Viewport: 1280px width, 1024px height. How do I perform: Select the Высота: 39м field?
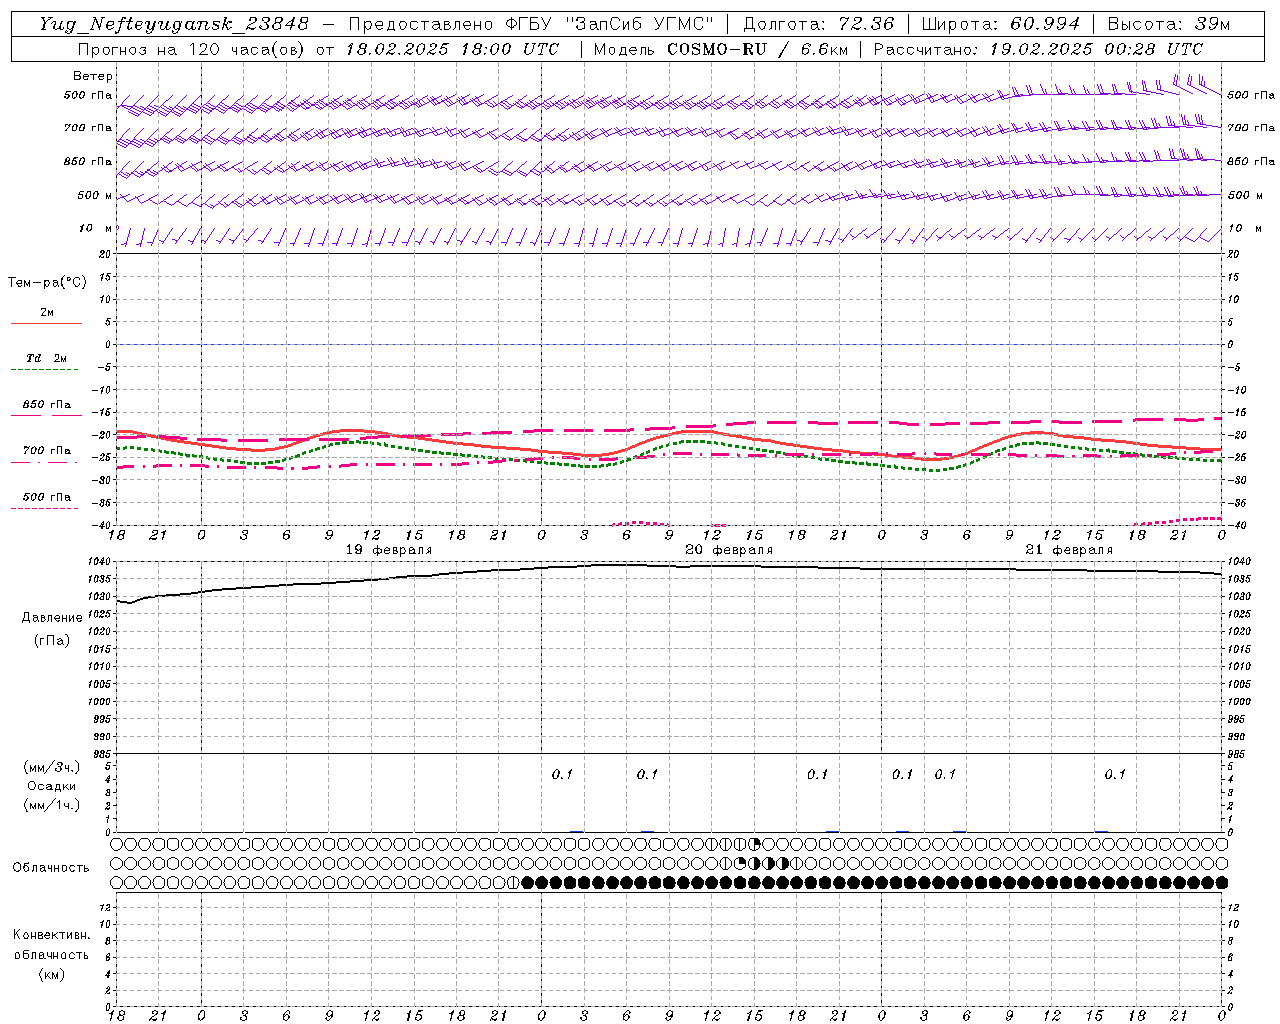1169,24
